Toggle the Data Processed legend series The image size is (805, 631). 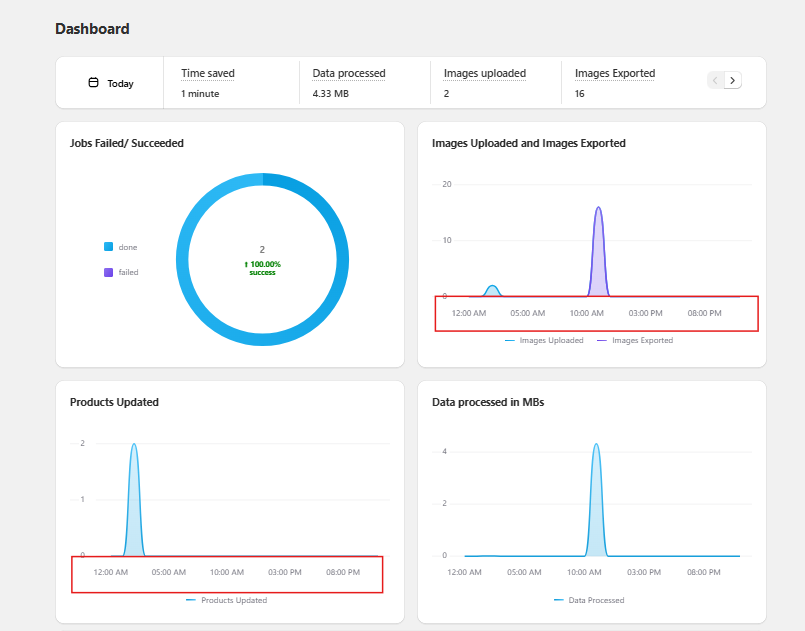coord(595,600)
